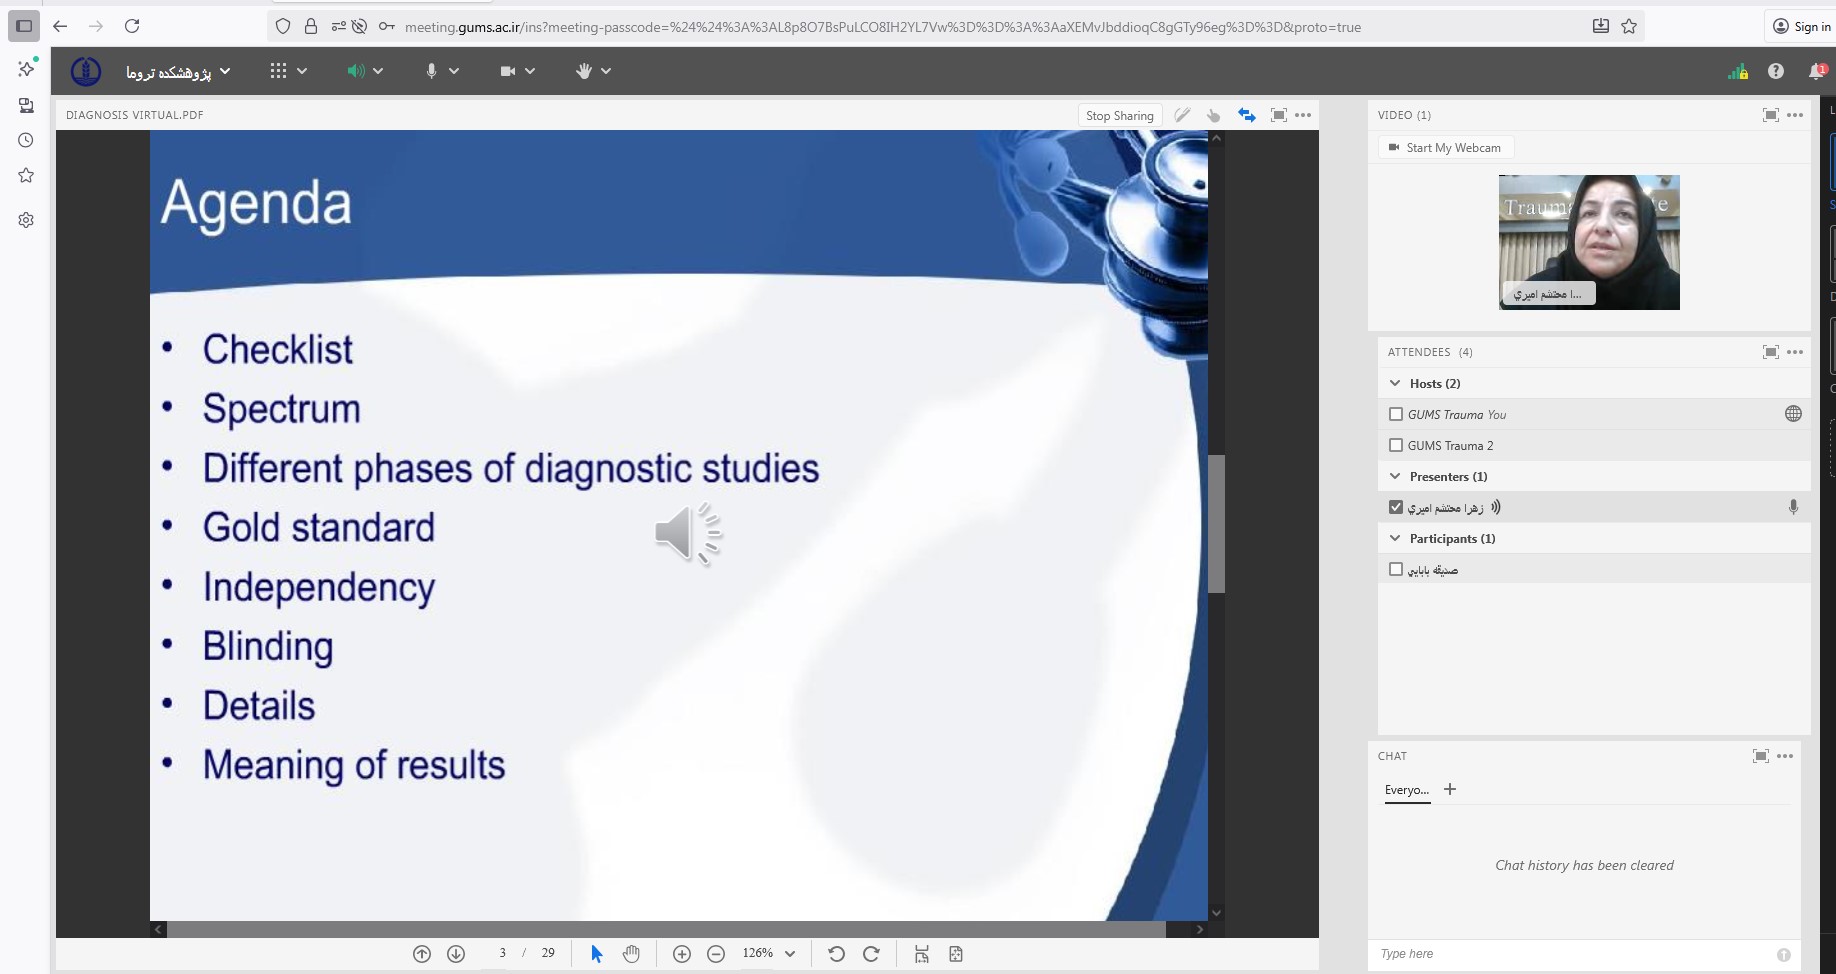Image resolution: width=1836 pixels, height=974 pixels.
Task: Open the help question mark icon
Action: click(1776, 71)
